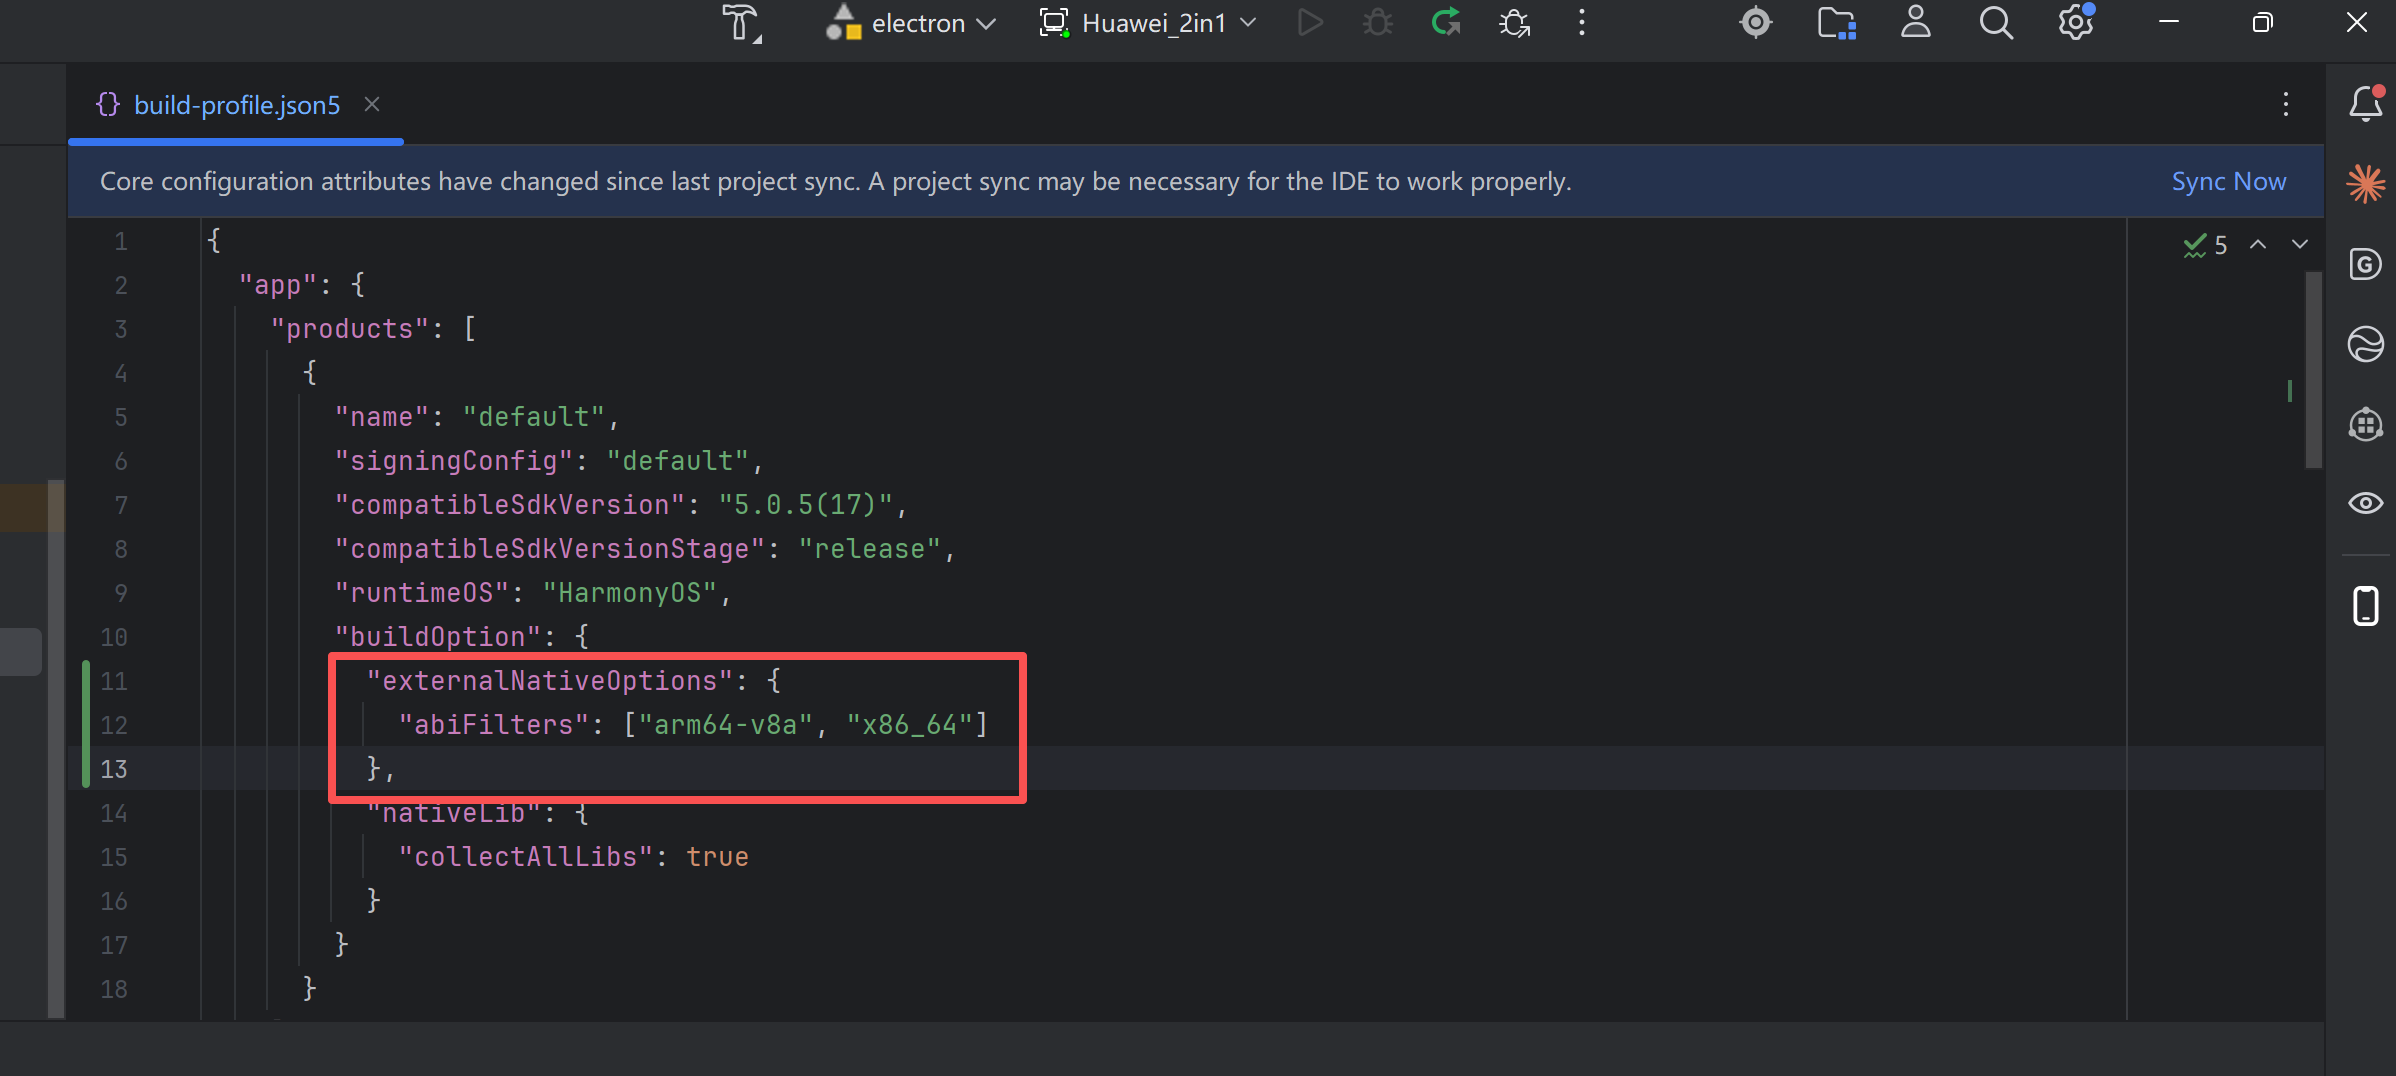Open the Notifications bell panel

click(x=2366, y=104)
